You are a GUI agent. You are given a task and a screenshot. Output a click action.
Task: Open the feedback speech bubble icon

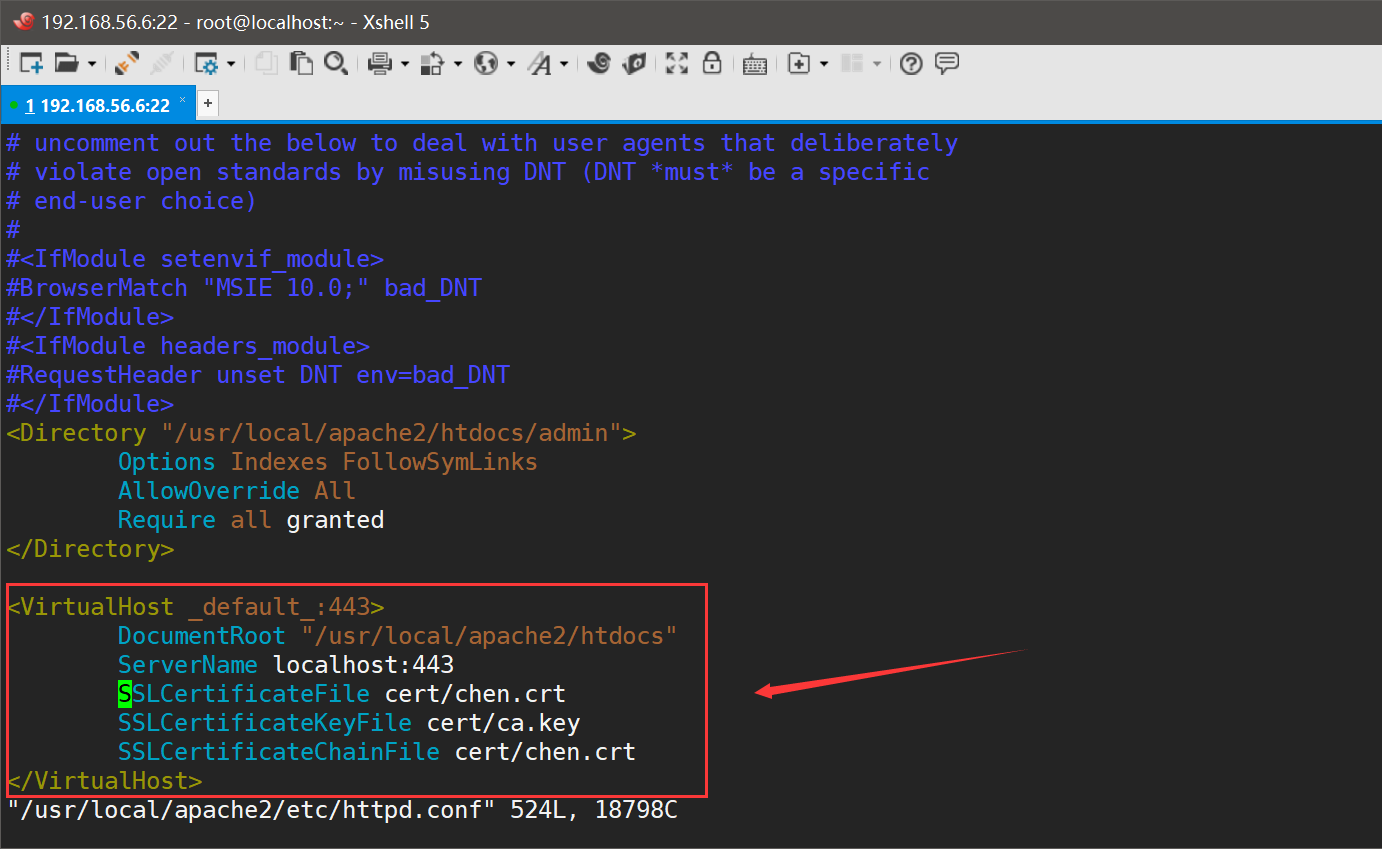coord(947,64)
